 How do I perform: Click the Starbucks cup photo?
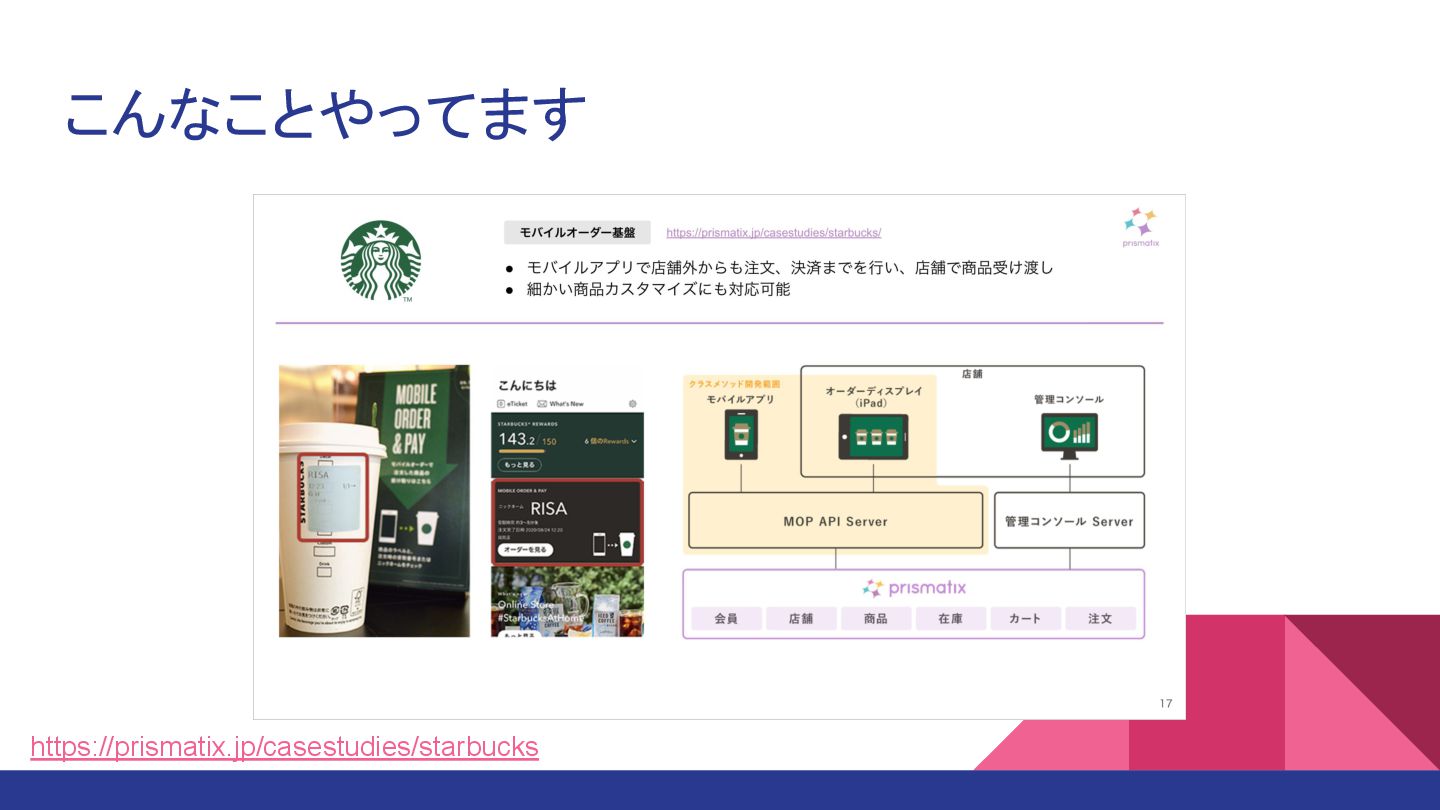[374, 501]
